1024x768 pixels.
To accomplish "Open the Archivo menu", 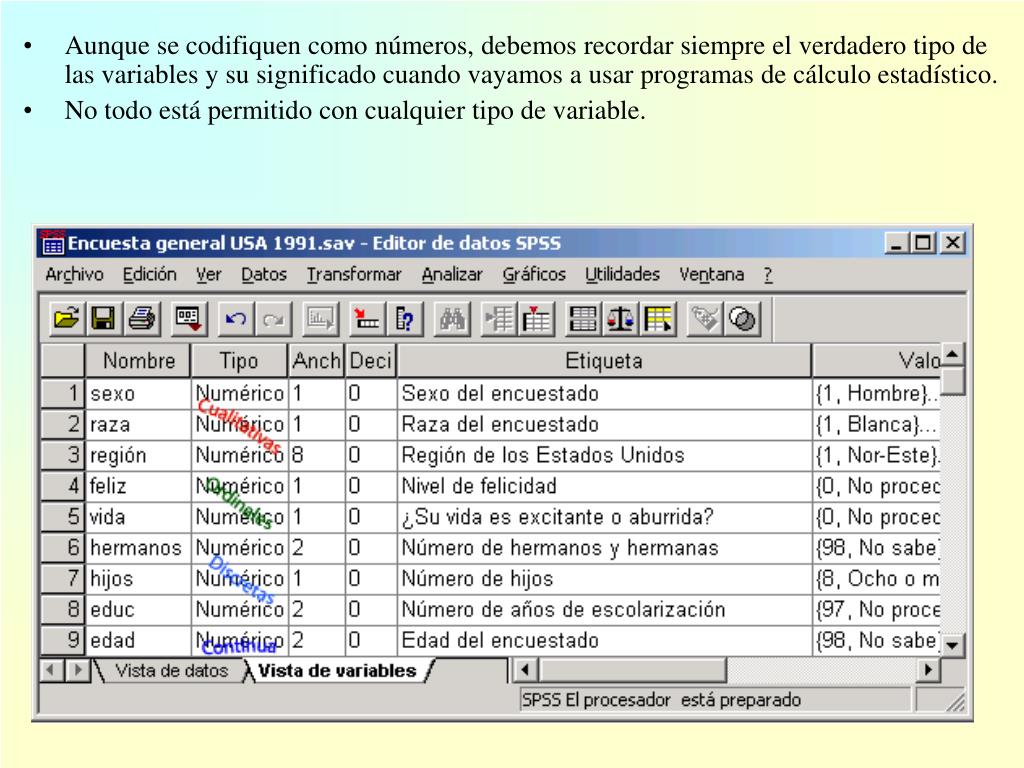I will 74,274.
